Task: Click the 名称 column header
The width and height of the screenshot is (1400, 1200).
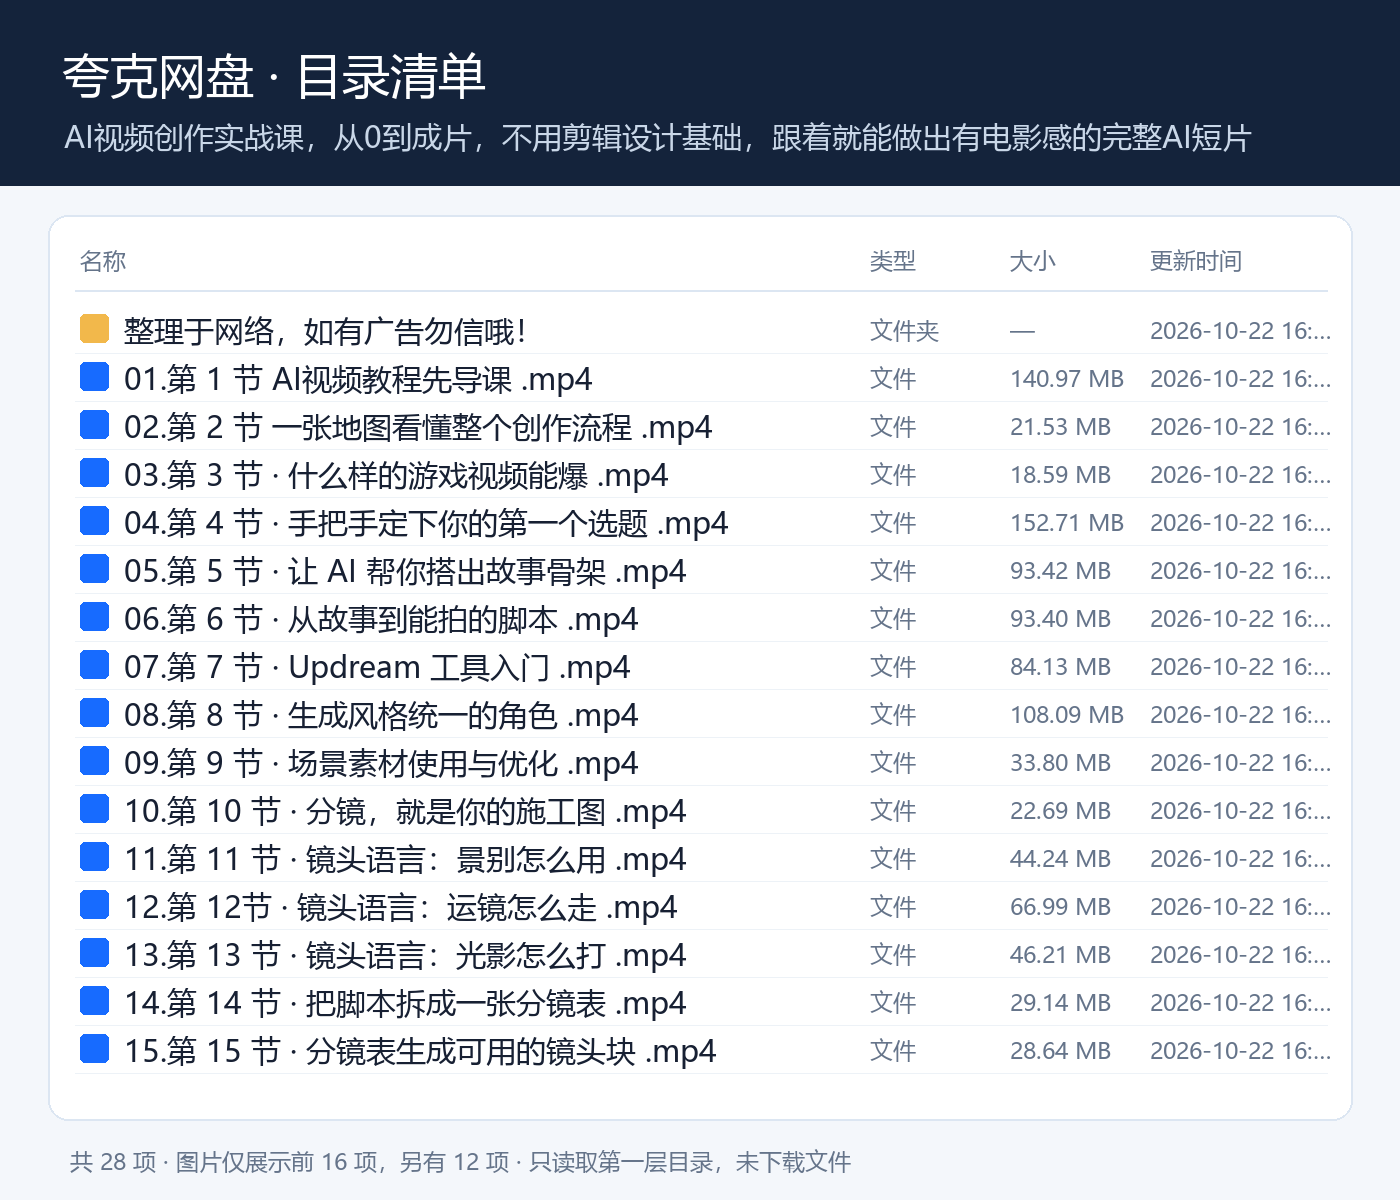Action: point(103,261)
